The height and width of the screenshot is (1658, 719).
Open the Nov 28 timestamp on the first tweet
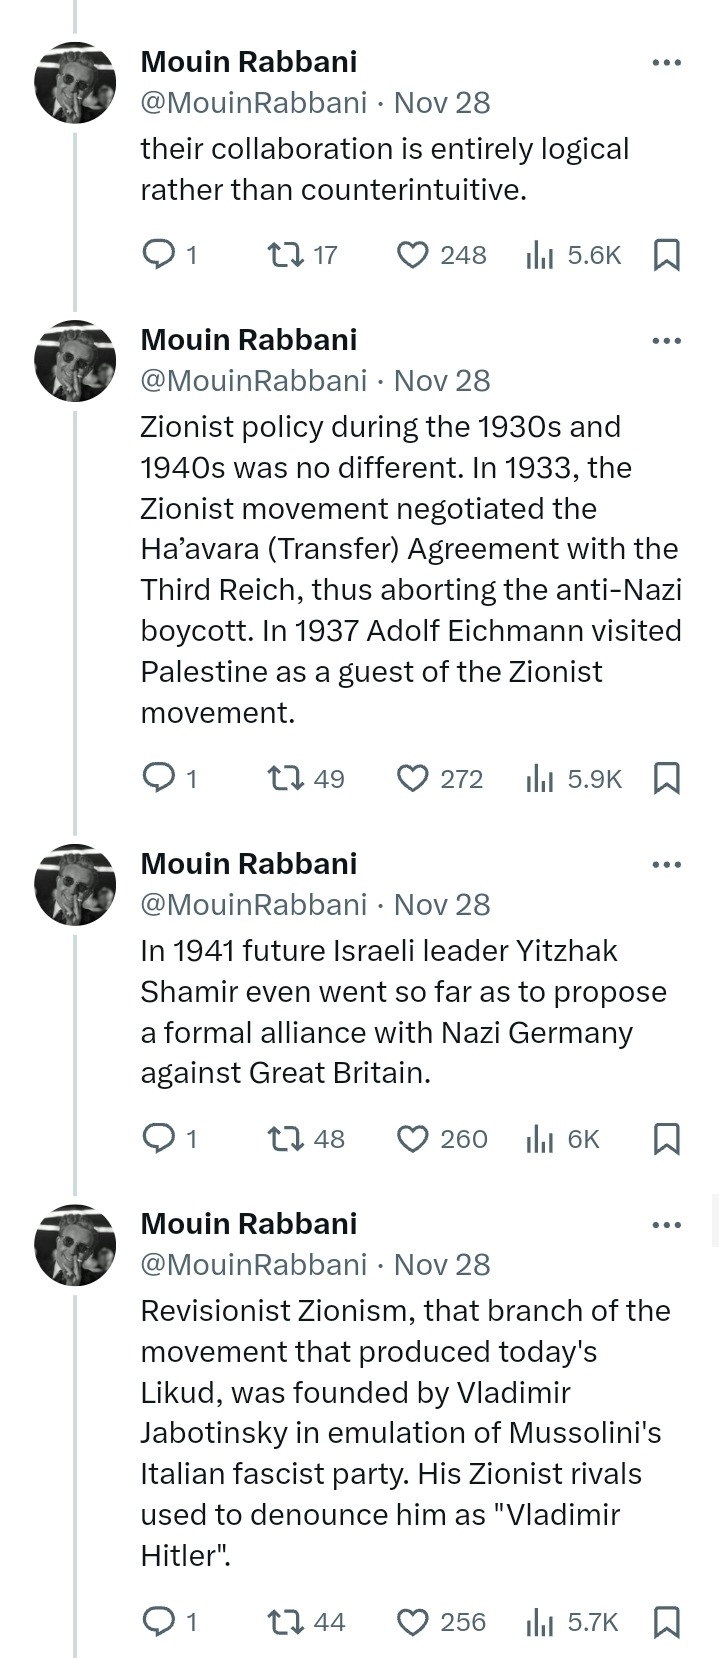pos(442,103)
